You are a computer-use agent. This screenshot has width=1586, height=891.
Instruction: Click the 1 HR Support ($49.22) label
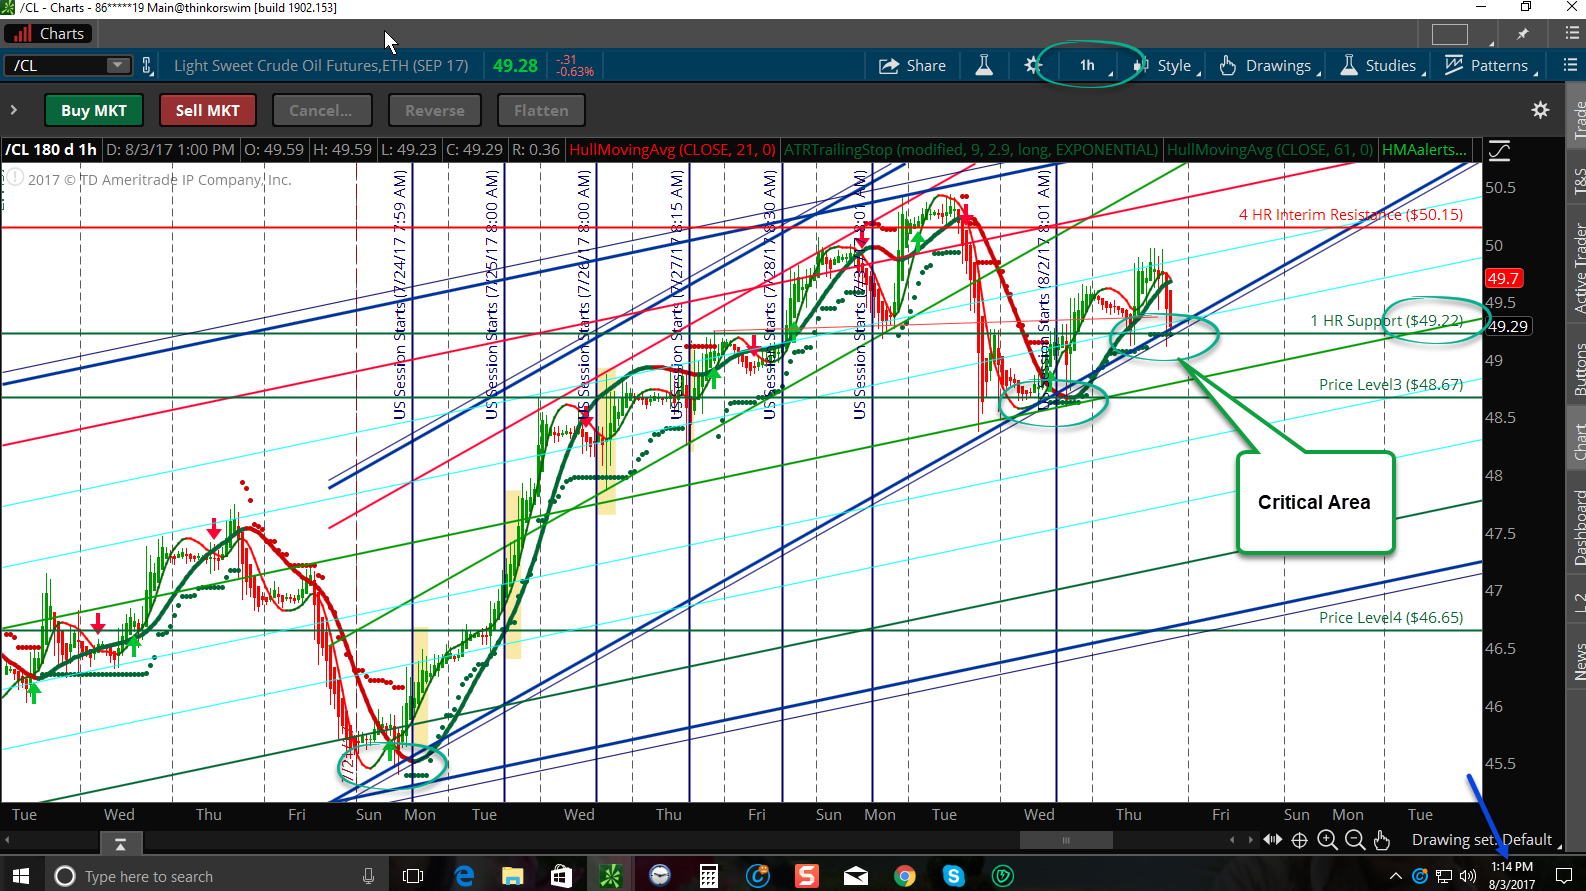point(1386,321)
